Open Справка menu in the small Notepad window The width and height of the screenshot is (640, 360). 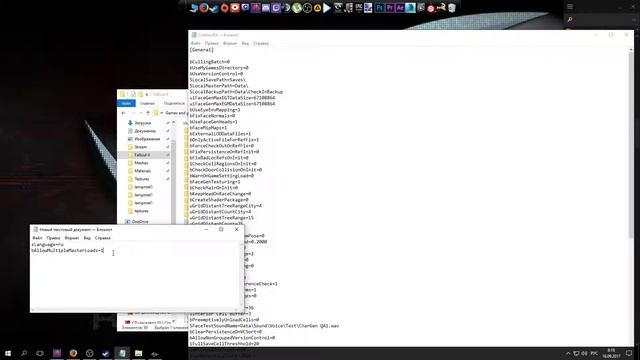pos(102,238)
